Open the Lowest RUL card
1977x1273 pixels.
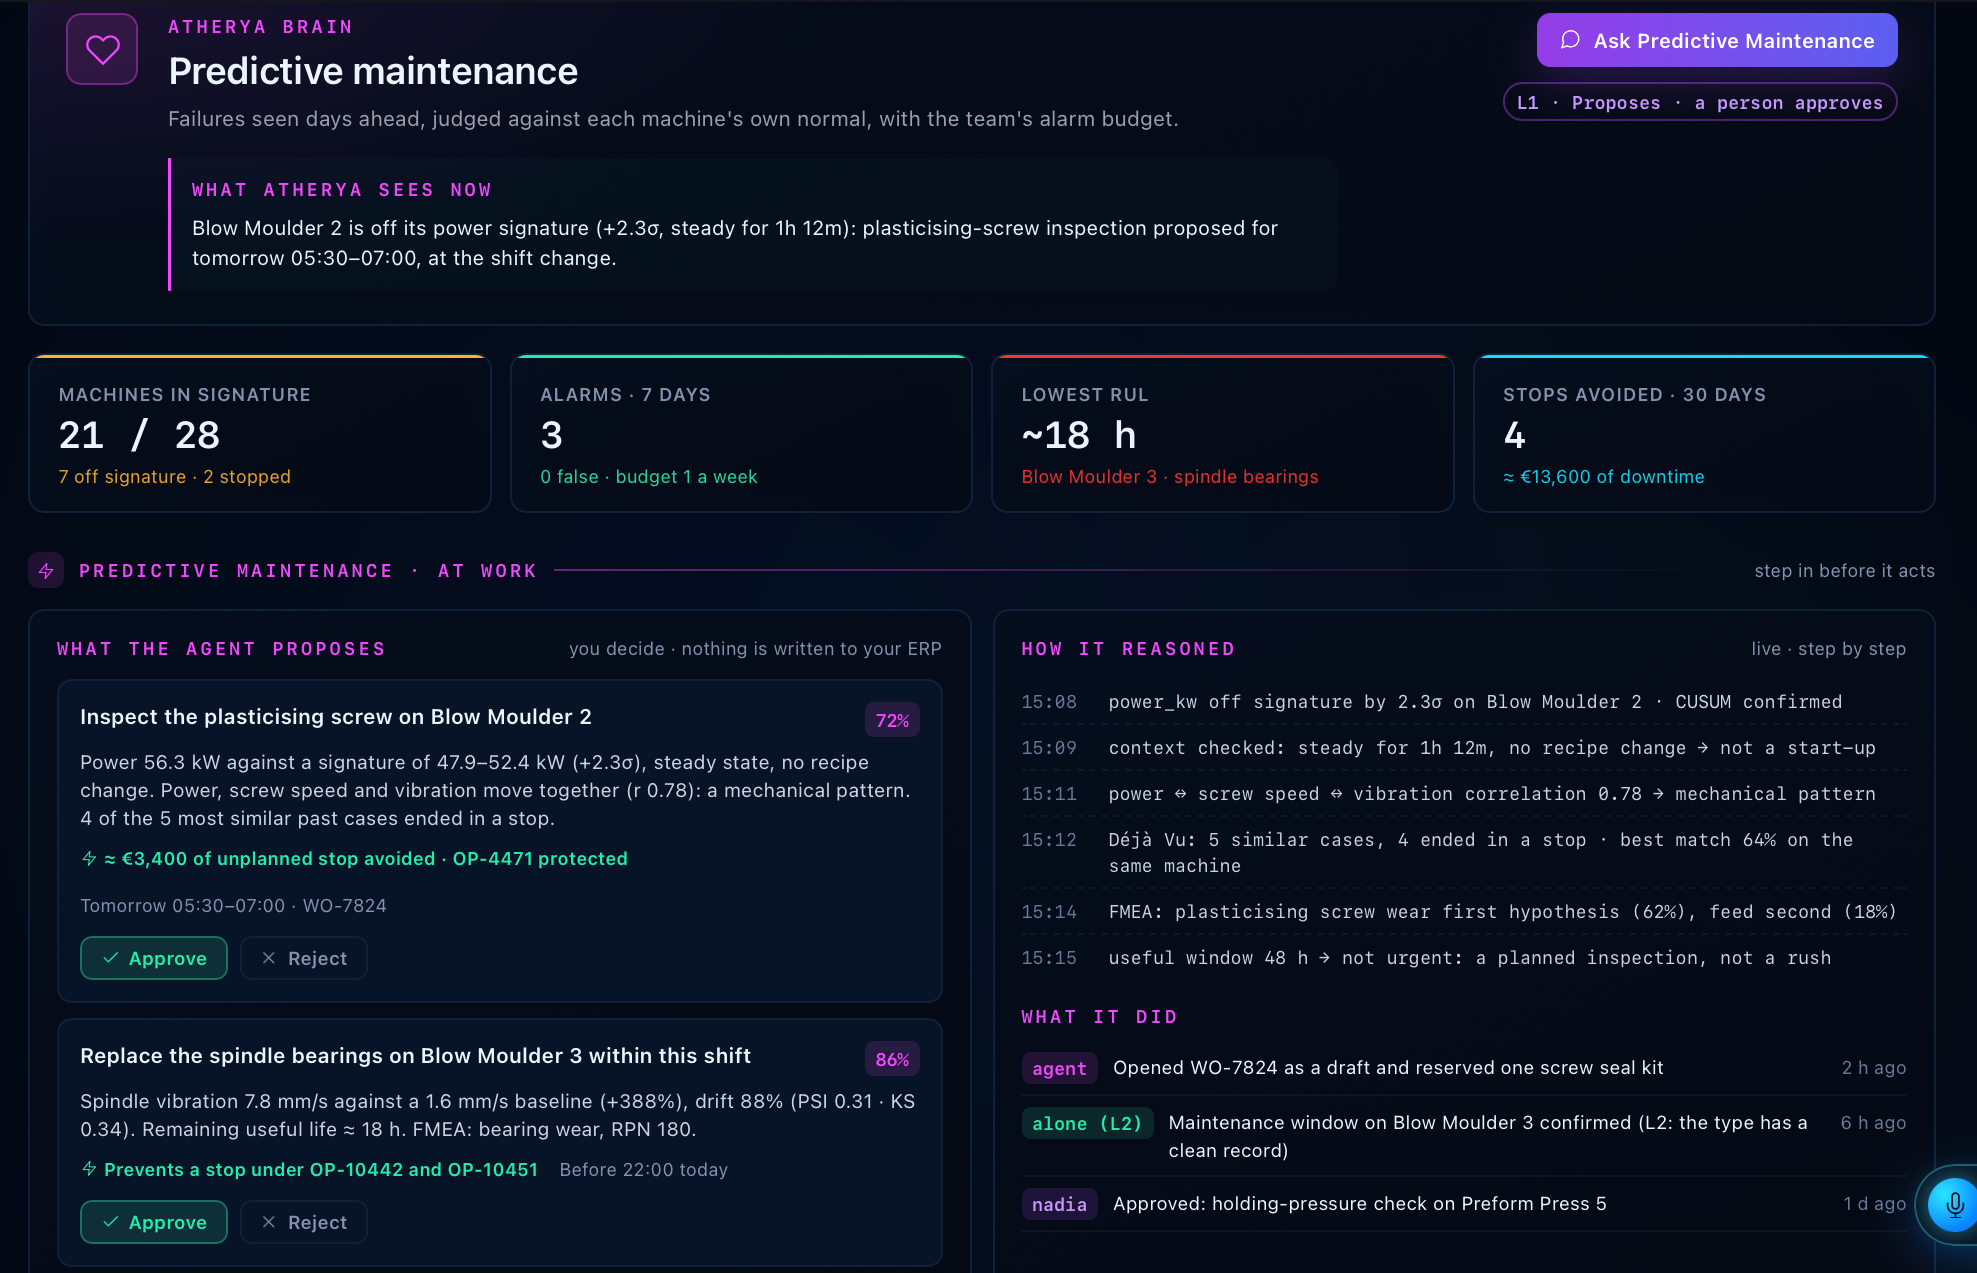pyautogui.click(x=1222, y=434)
